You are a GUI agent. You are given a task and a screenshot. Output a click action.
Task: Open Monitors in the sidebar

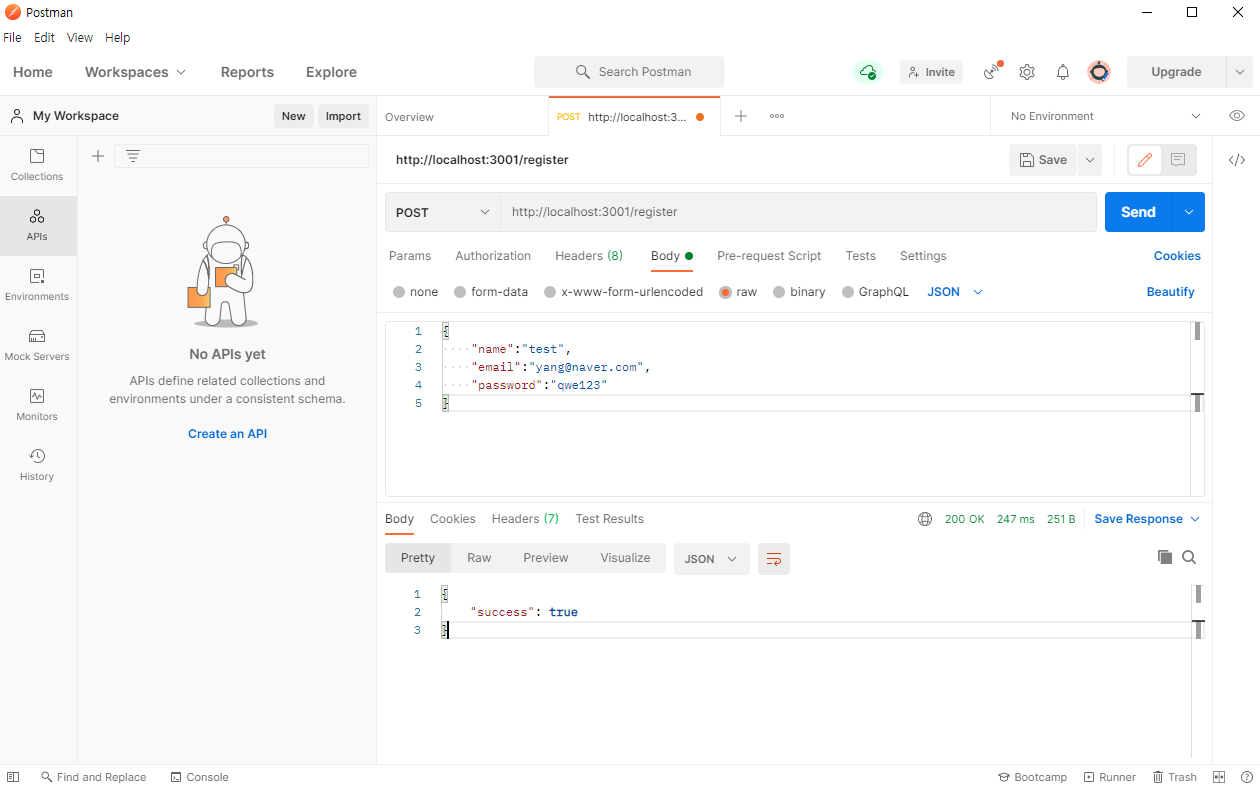coord(37,405)
